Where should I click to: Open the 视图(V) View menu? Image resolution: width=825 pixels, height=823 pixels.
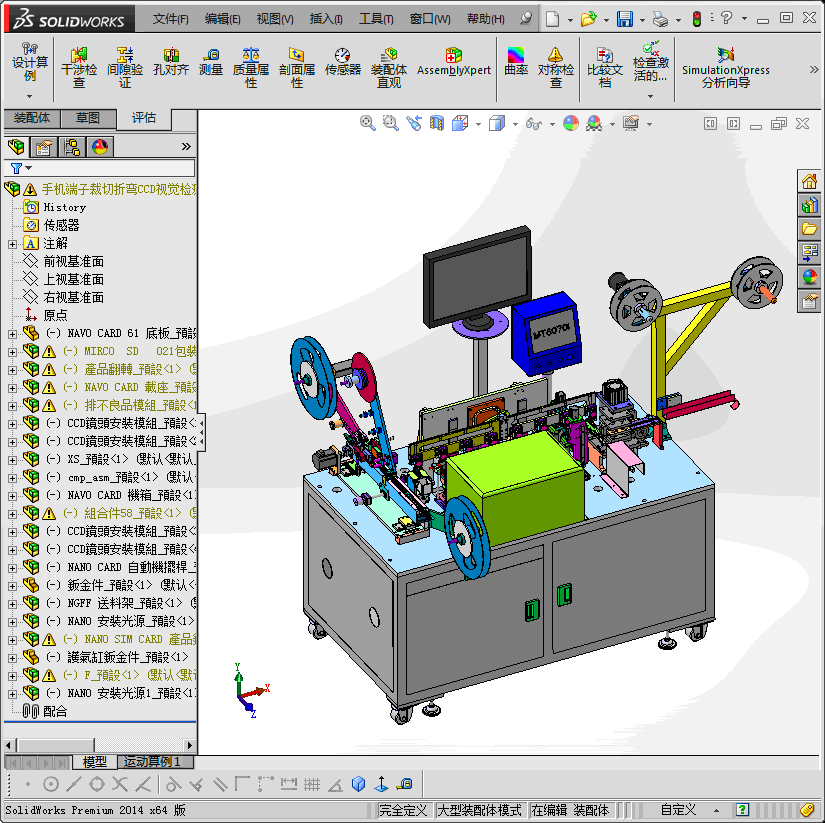275,19
